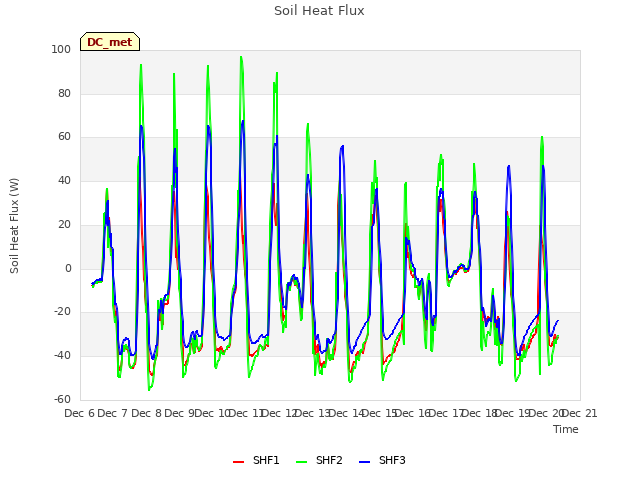
Task: Click the Dec 8 x-axis tick label
Action: [147, 413]
